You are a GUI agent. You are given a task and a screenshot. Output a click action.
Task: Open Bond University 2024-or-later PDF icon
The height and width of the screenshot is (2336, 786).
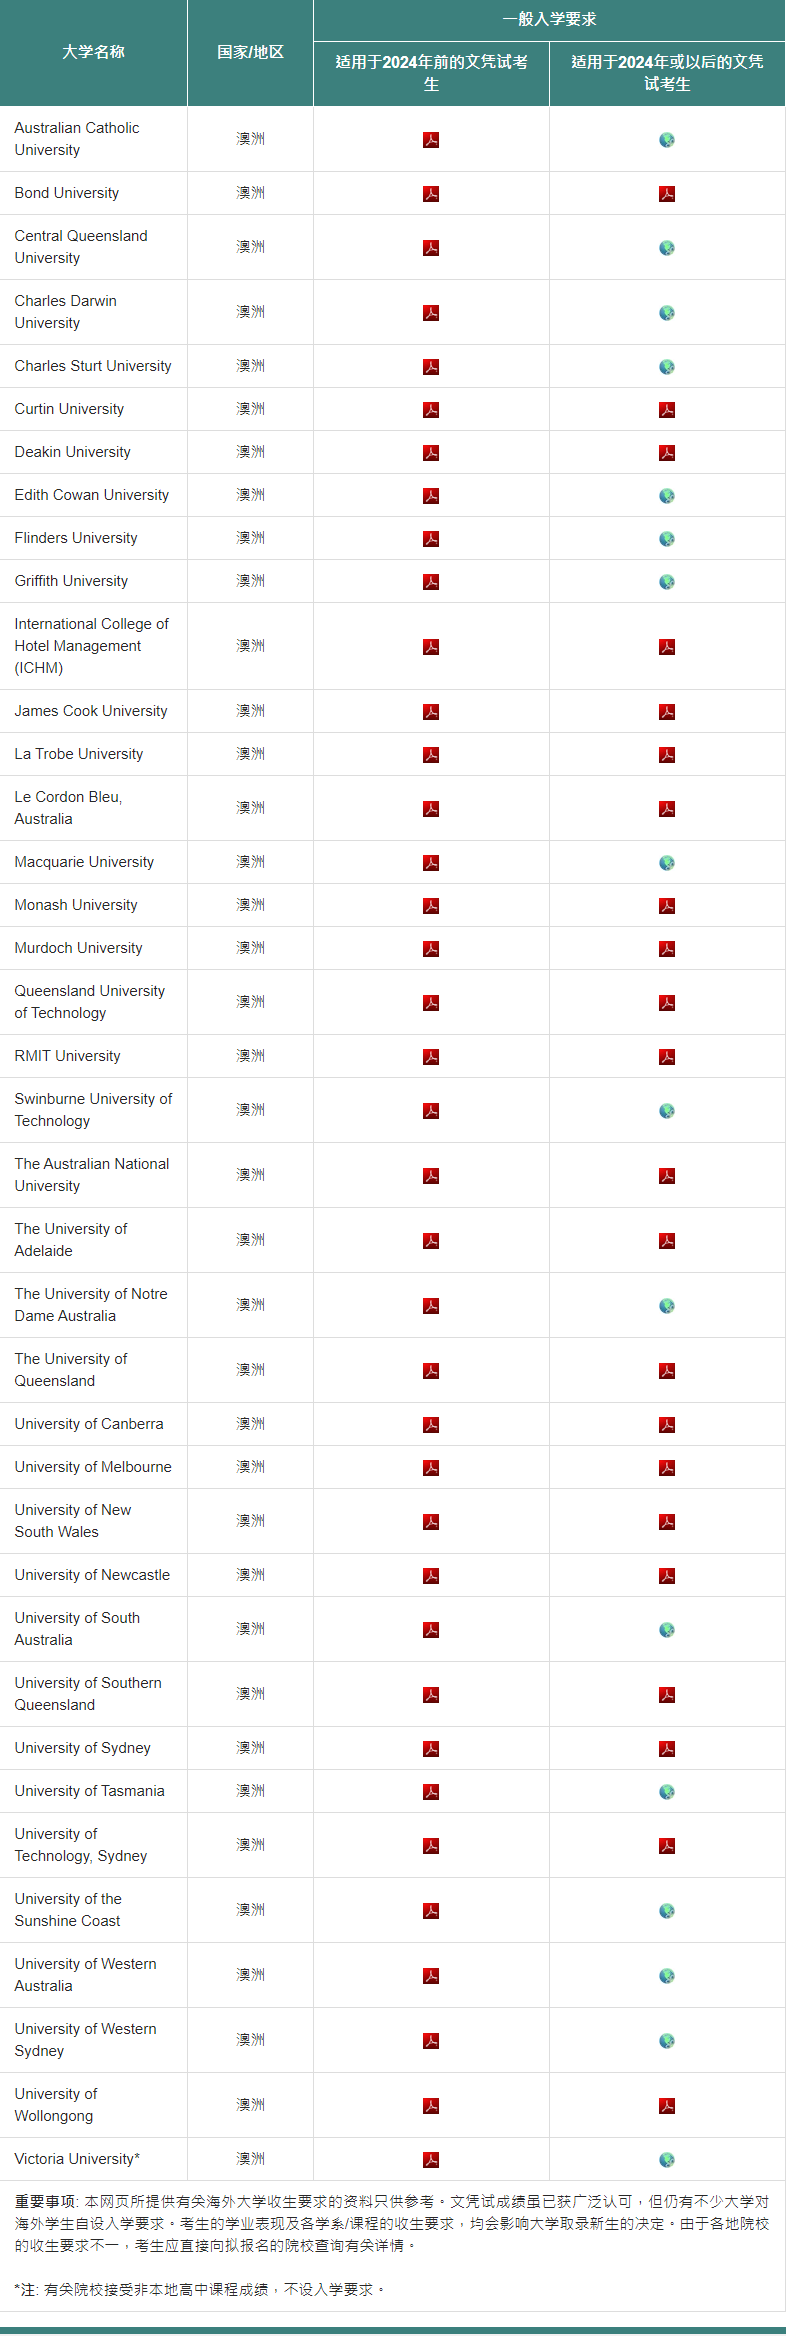click(667, 194)
